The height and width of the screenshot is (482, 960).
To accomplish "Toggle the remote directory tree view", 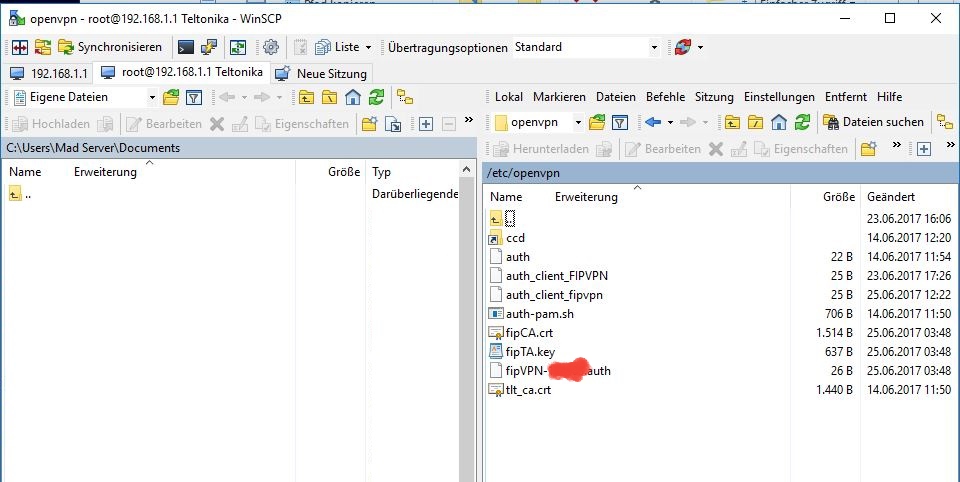I will 944,122.
